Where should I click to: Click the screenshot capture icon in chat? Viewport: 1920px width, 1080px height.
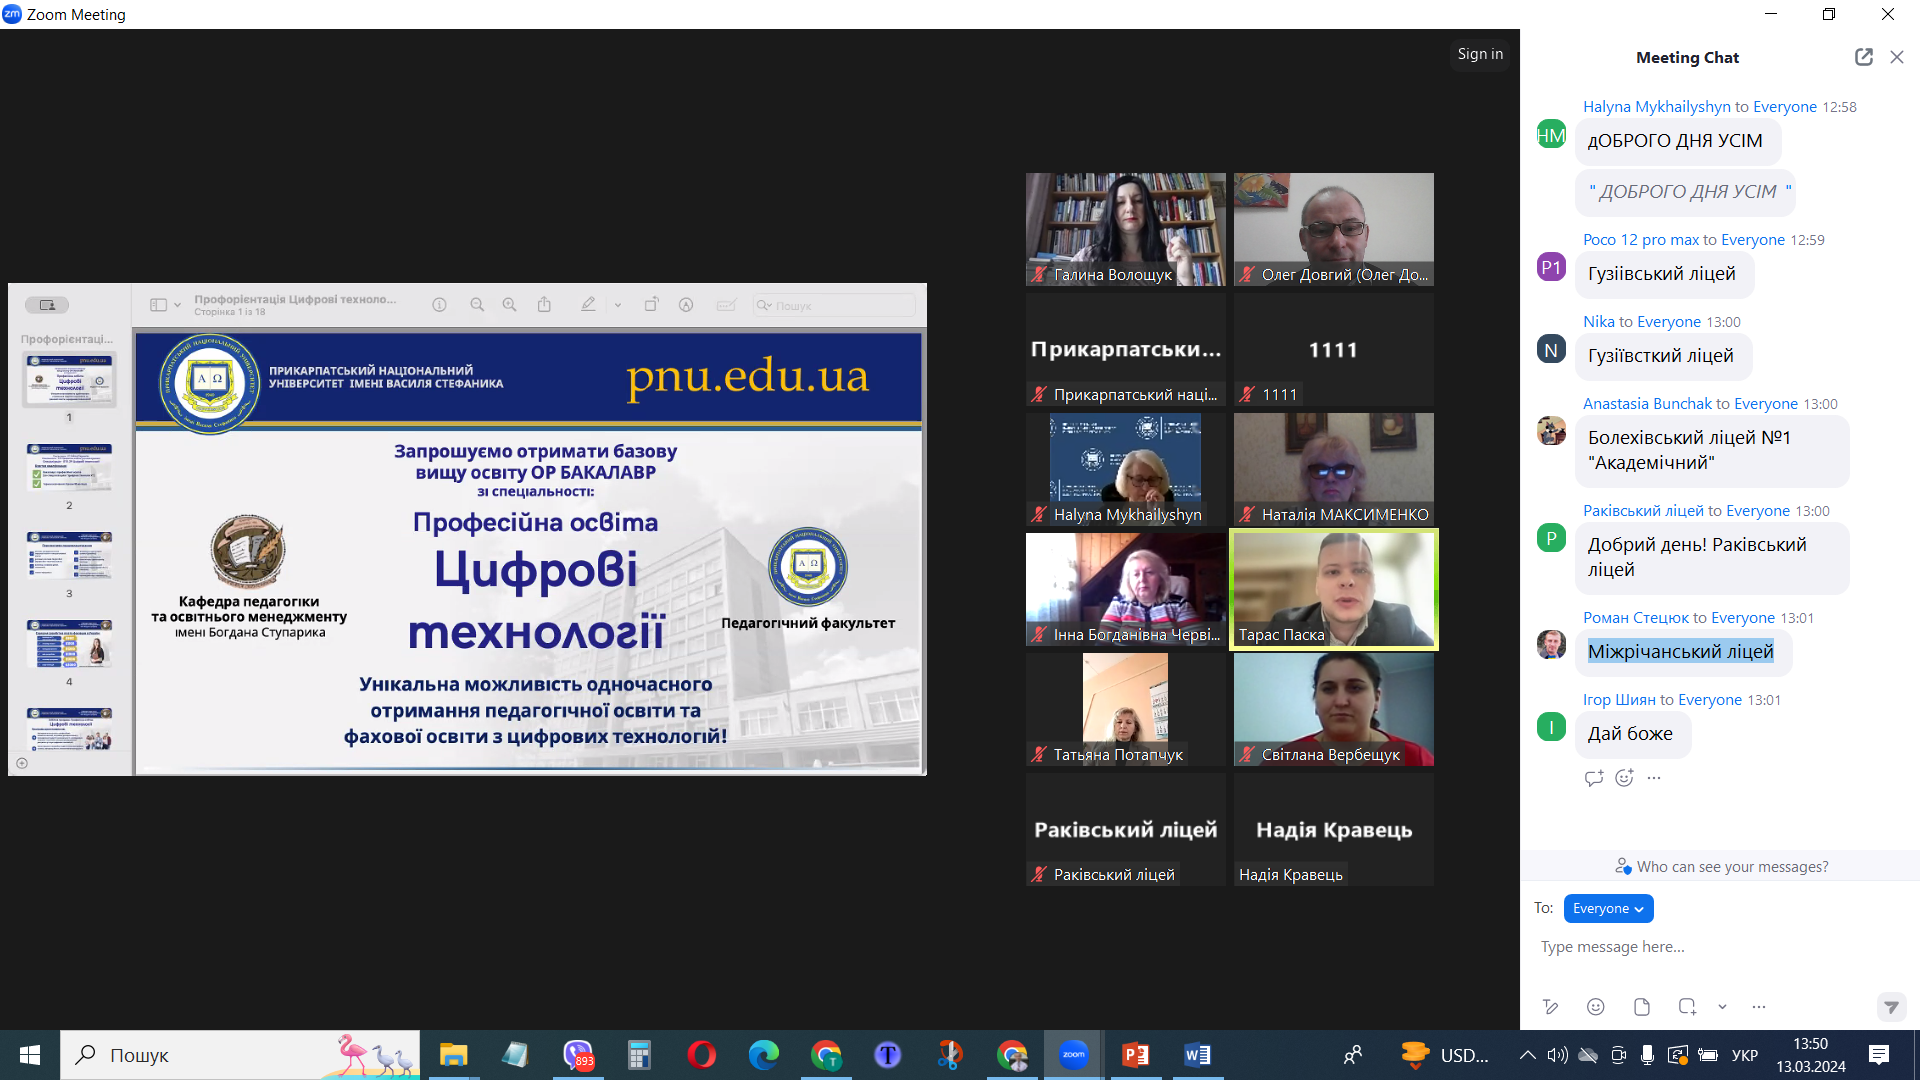pos(1687,1007)
